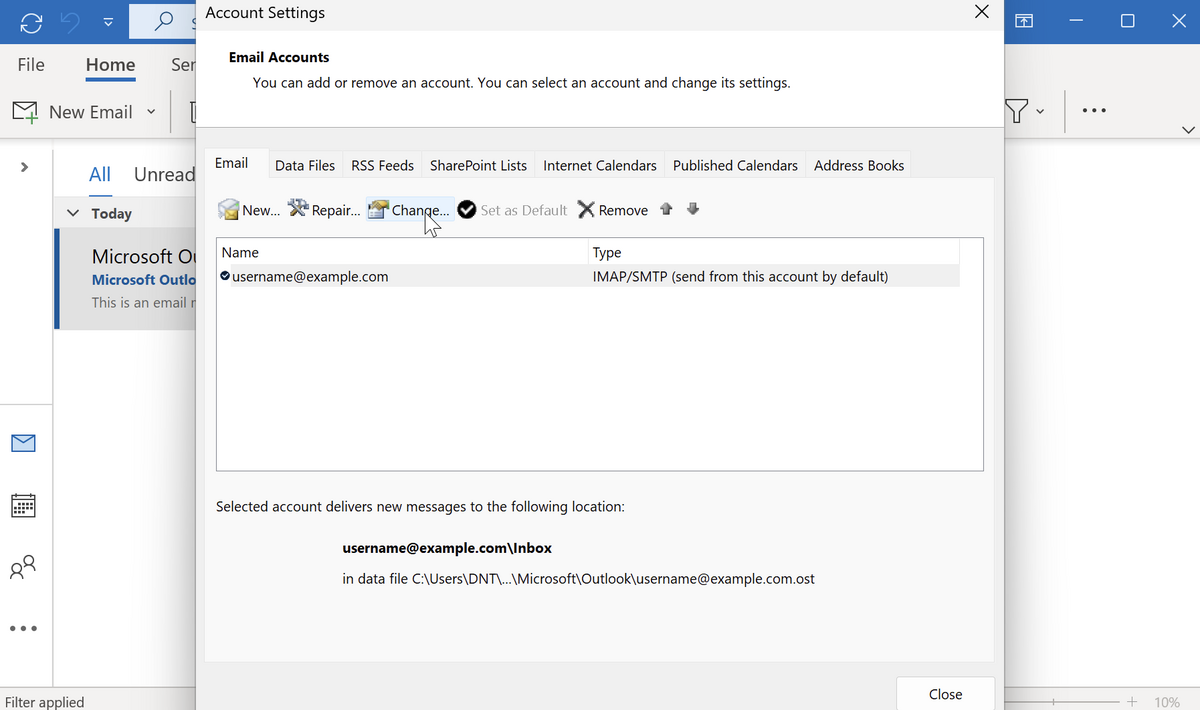Image resolution: width=1200 pixels, height=710 pixels.
Task: Collapse the ribbon with the chevron
Action: pyautogui.click(x=1188, y=129)
